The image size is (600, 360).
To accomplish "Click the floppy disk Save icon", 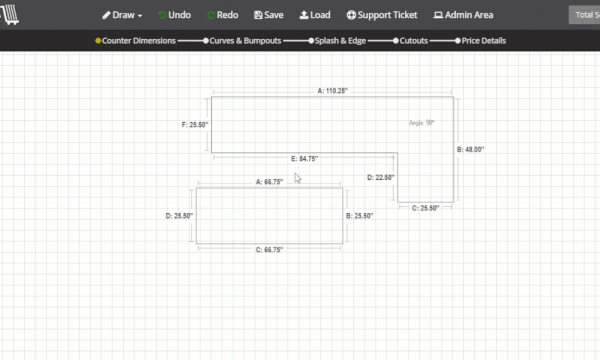I will [x=258, y=15].
